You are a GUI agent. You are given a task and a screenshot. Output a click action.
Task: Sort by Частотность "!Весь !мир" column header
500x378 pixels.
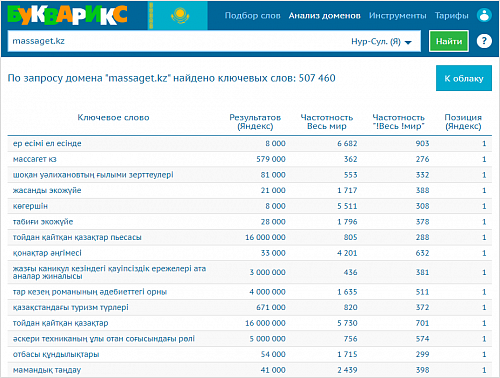(398, 122)
